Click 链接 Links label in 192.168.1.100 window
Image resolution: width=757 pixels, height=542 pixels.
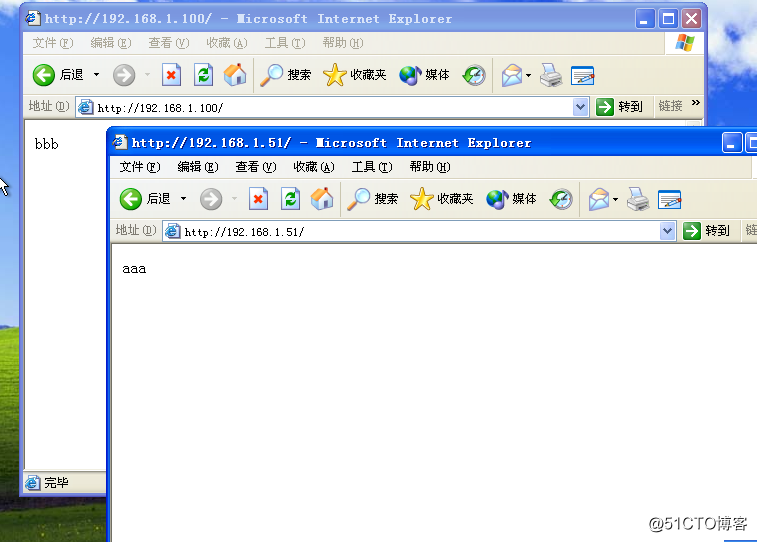[x=671, y=106]
